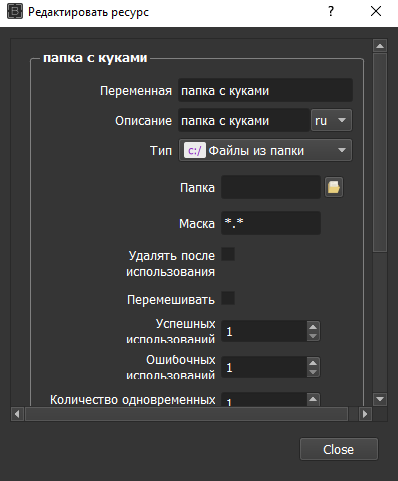Click the Тип label

[x=161, y=151]
